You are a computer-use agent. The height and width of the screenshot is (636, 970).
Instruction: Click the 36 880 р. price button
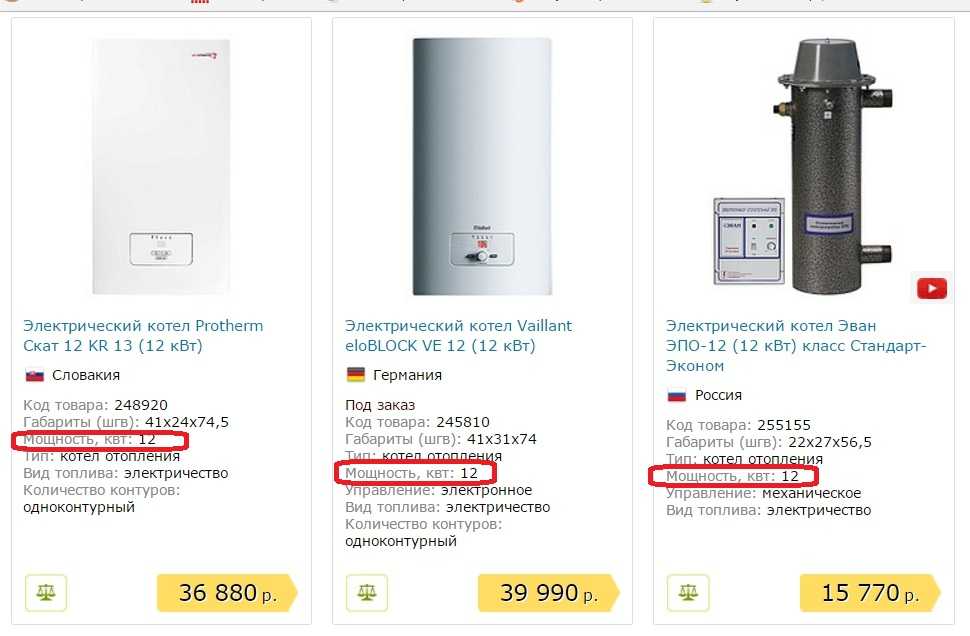225,593
